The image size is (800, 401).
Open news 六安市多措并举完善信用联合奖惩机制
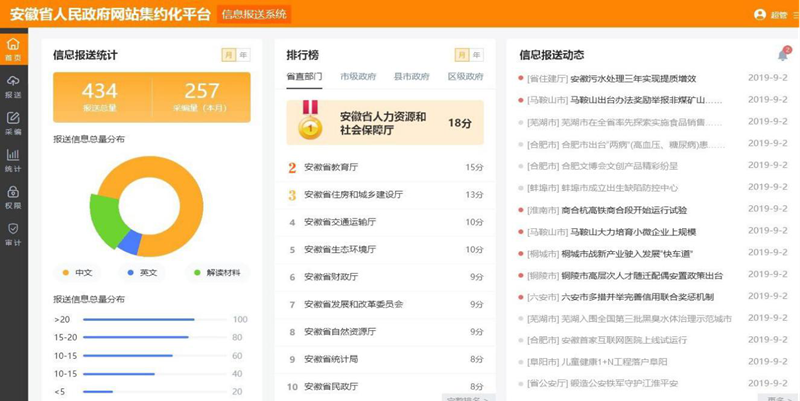(637, 297)
